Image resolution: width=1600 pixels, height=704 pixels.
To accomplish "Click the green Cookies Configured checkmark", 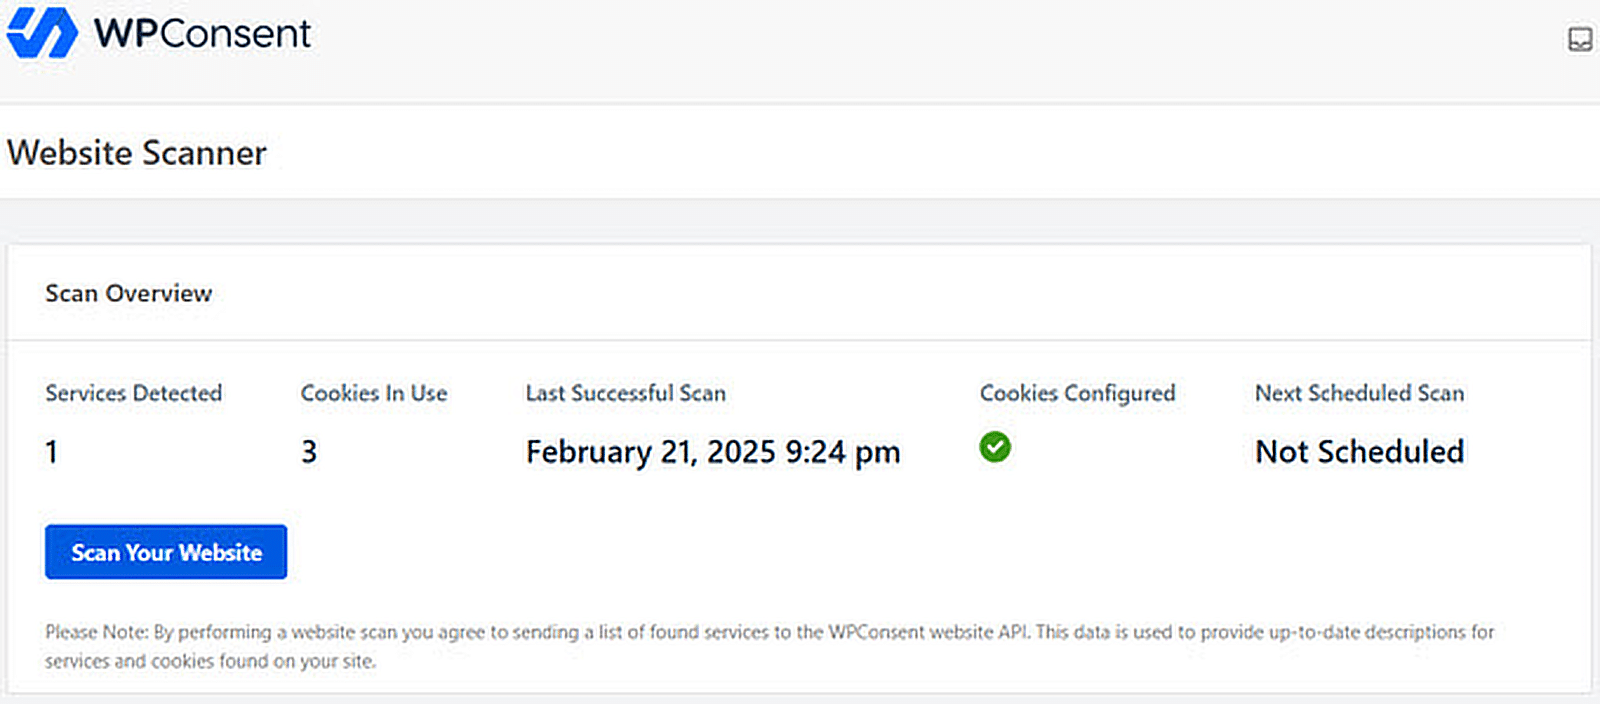I will (995, 447).
